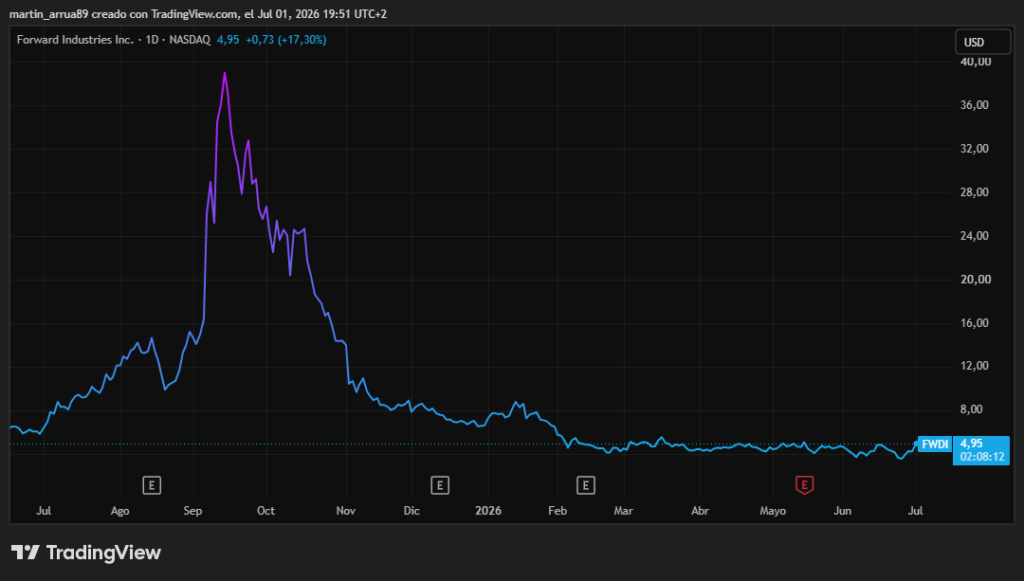Image resolution: width=1024 pixels, height=581 pixels.
Task: Click the 36,00 price axis label
Action: click(x=974, y=105)
